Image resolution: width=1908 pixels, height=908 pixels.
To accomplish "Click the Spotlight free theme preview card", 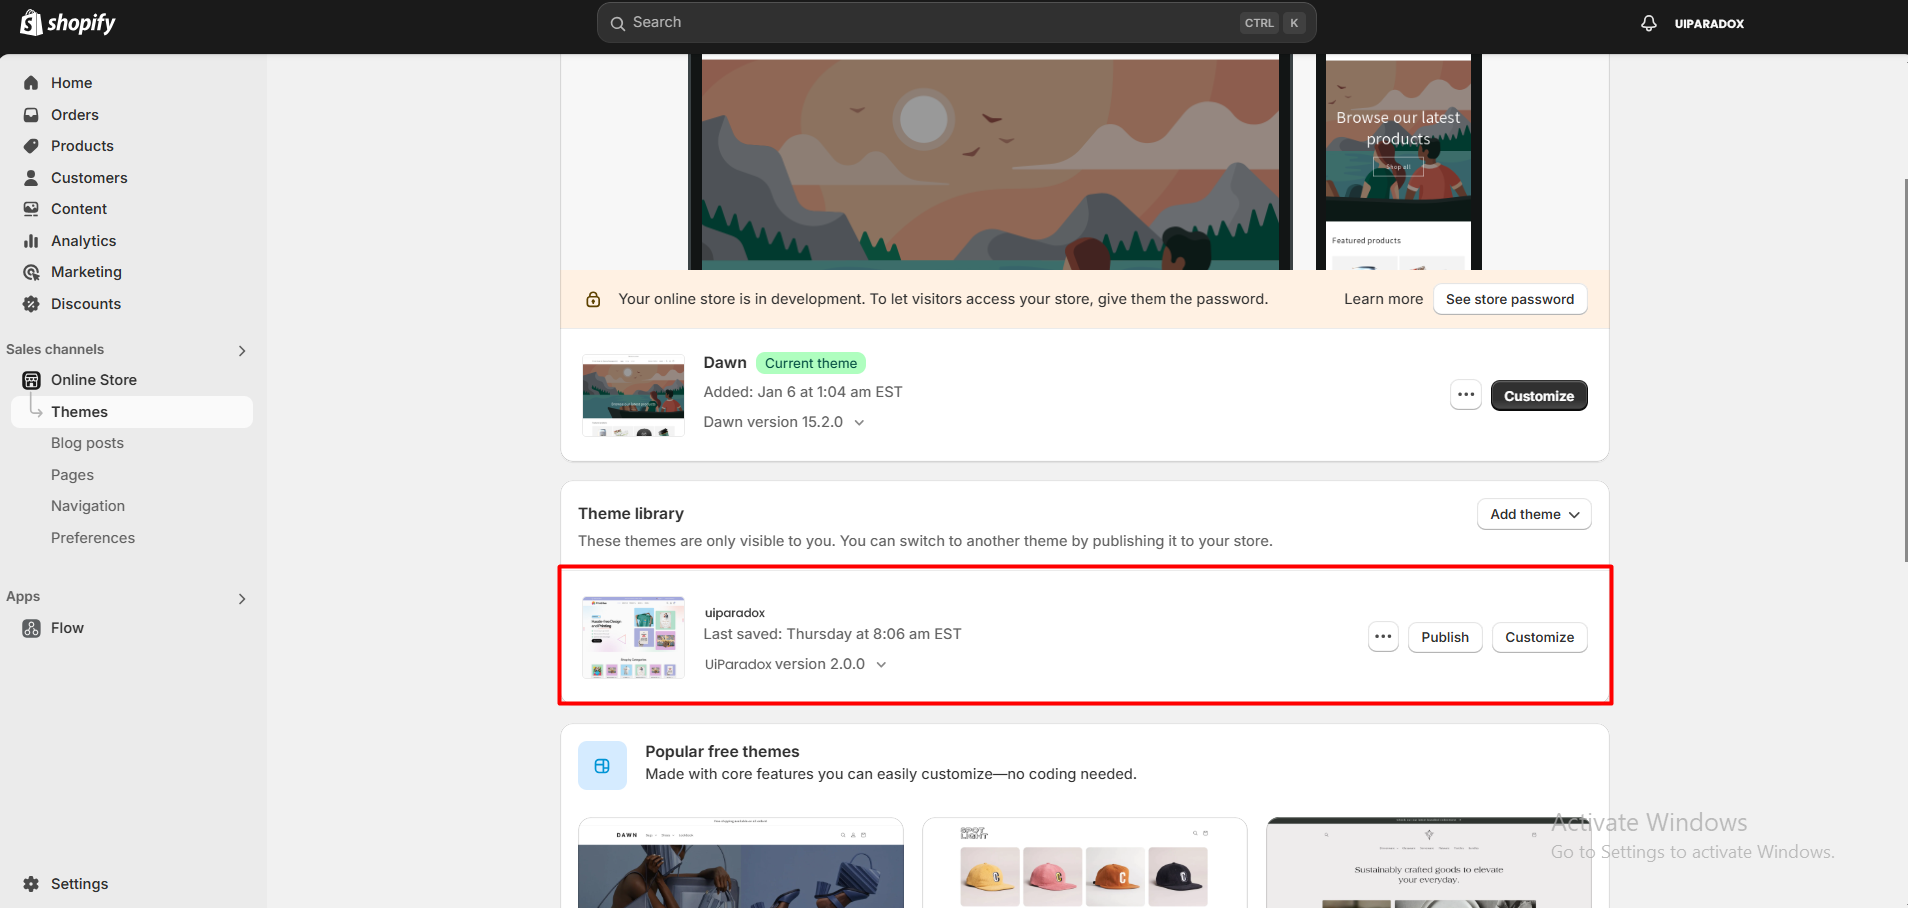I will pos(1085,863).
